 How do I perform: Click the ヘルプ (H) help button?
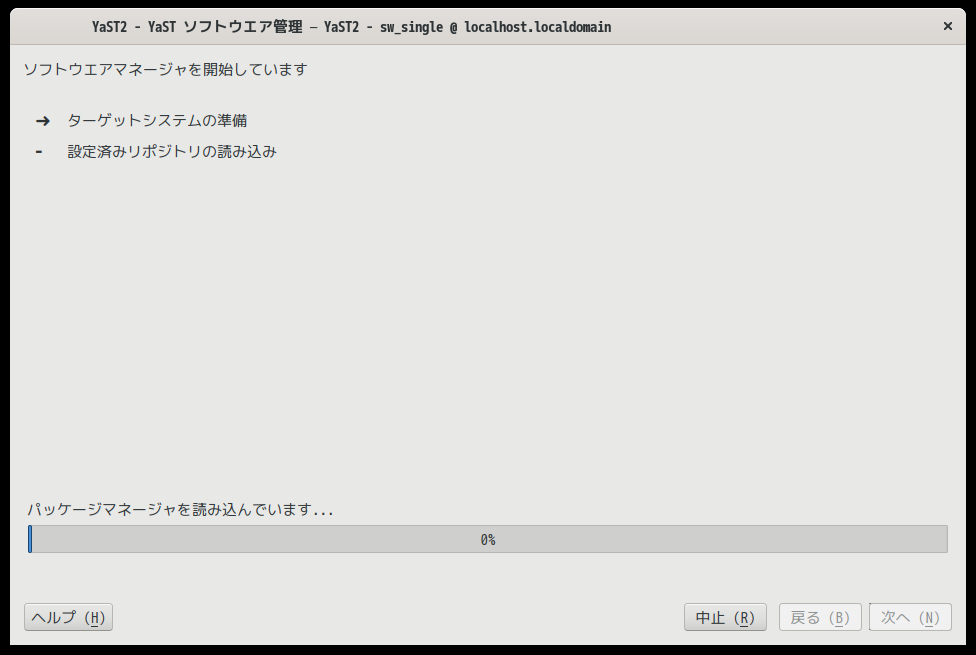[68, 617]
